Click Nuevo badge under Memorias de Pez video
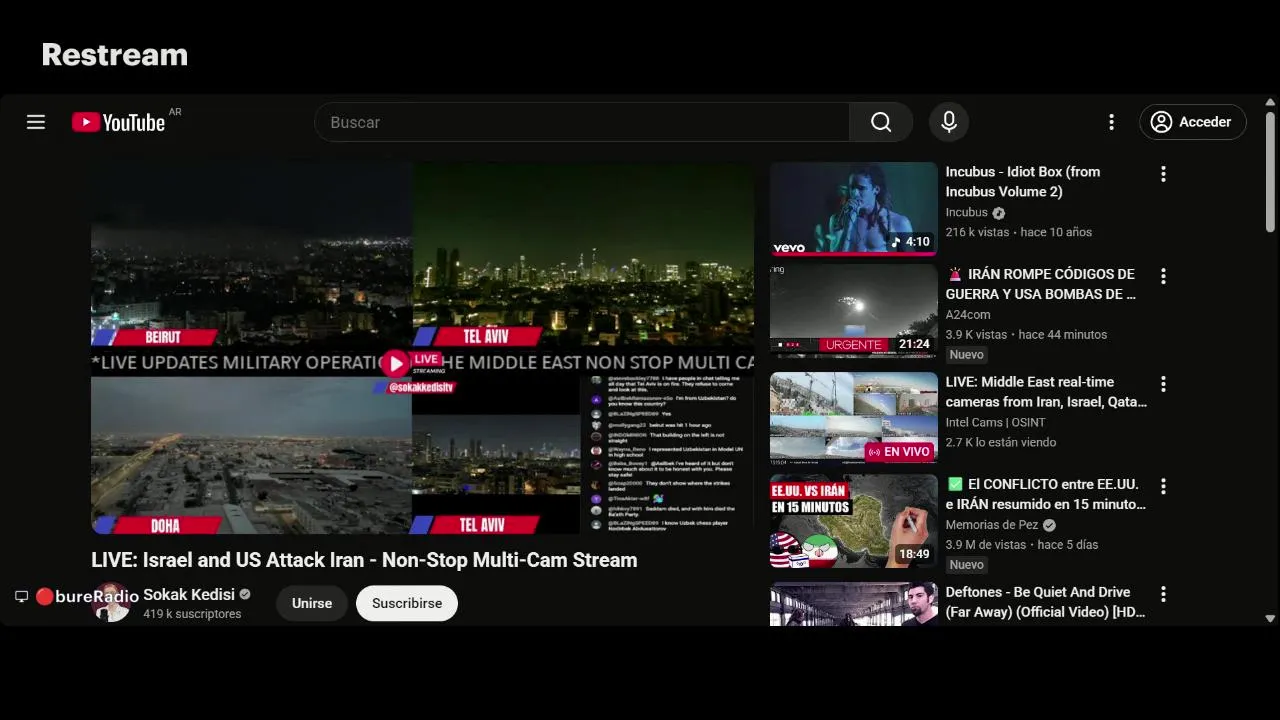 click(967, 565)
